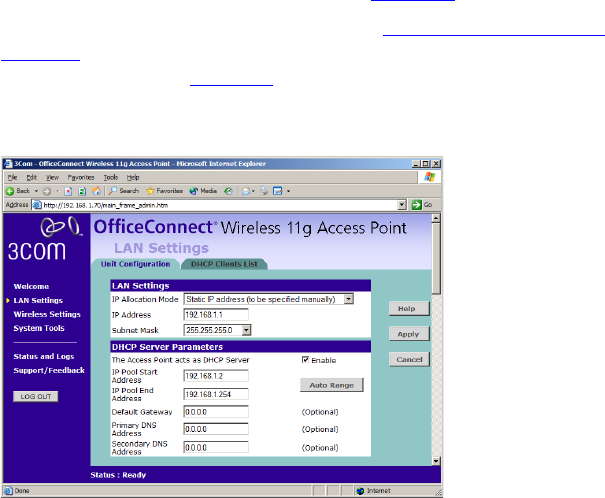The image size is (605, 498).
Task: Open Status and Logs in the sidebar
Action: point(44,356)
